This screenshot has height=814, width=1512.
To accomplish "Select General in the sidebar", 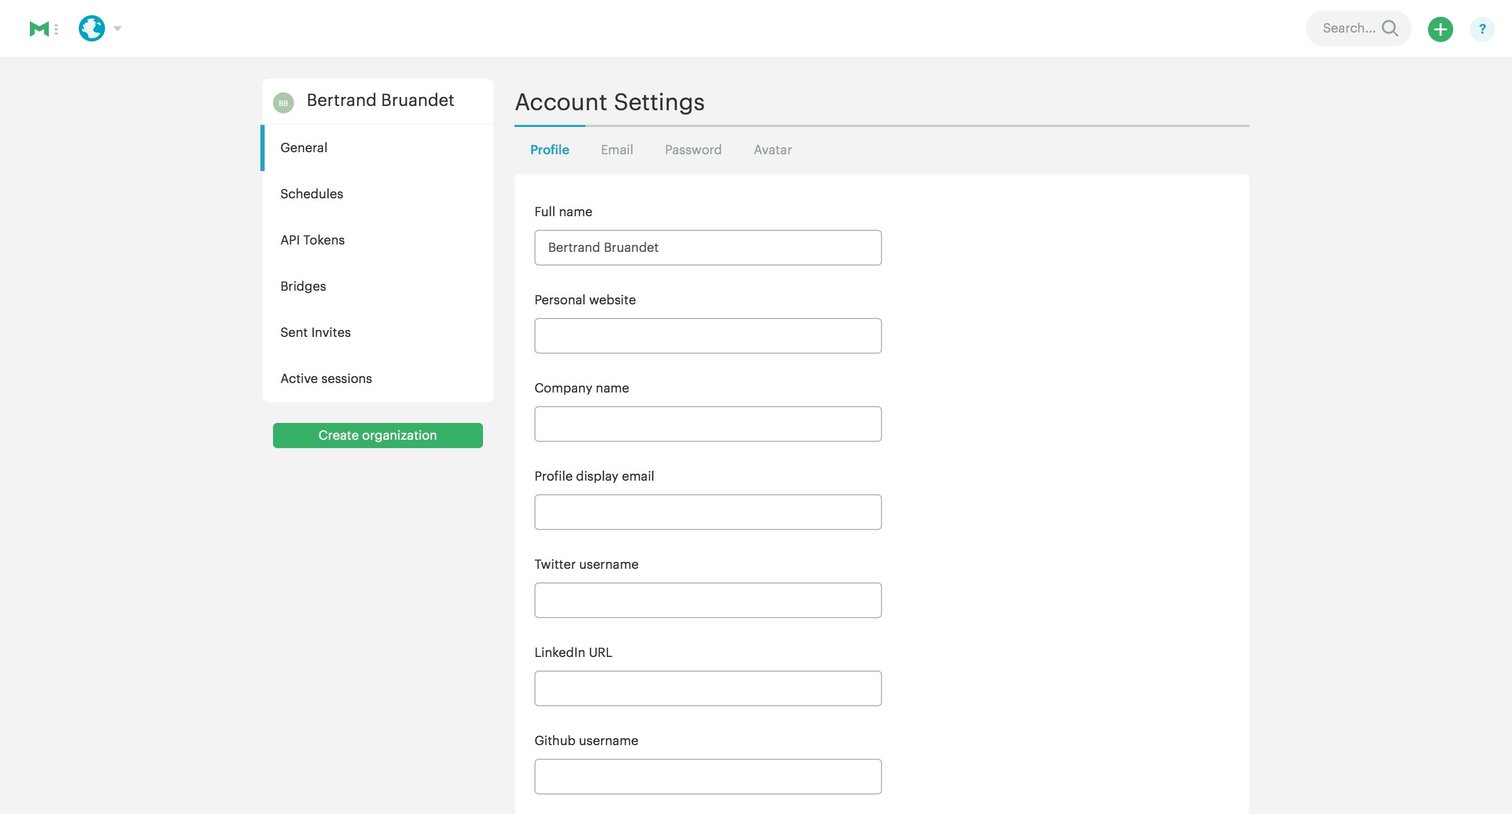I will point(378,148).
